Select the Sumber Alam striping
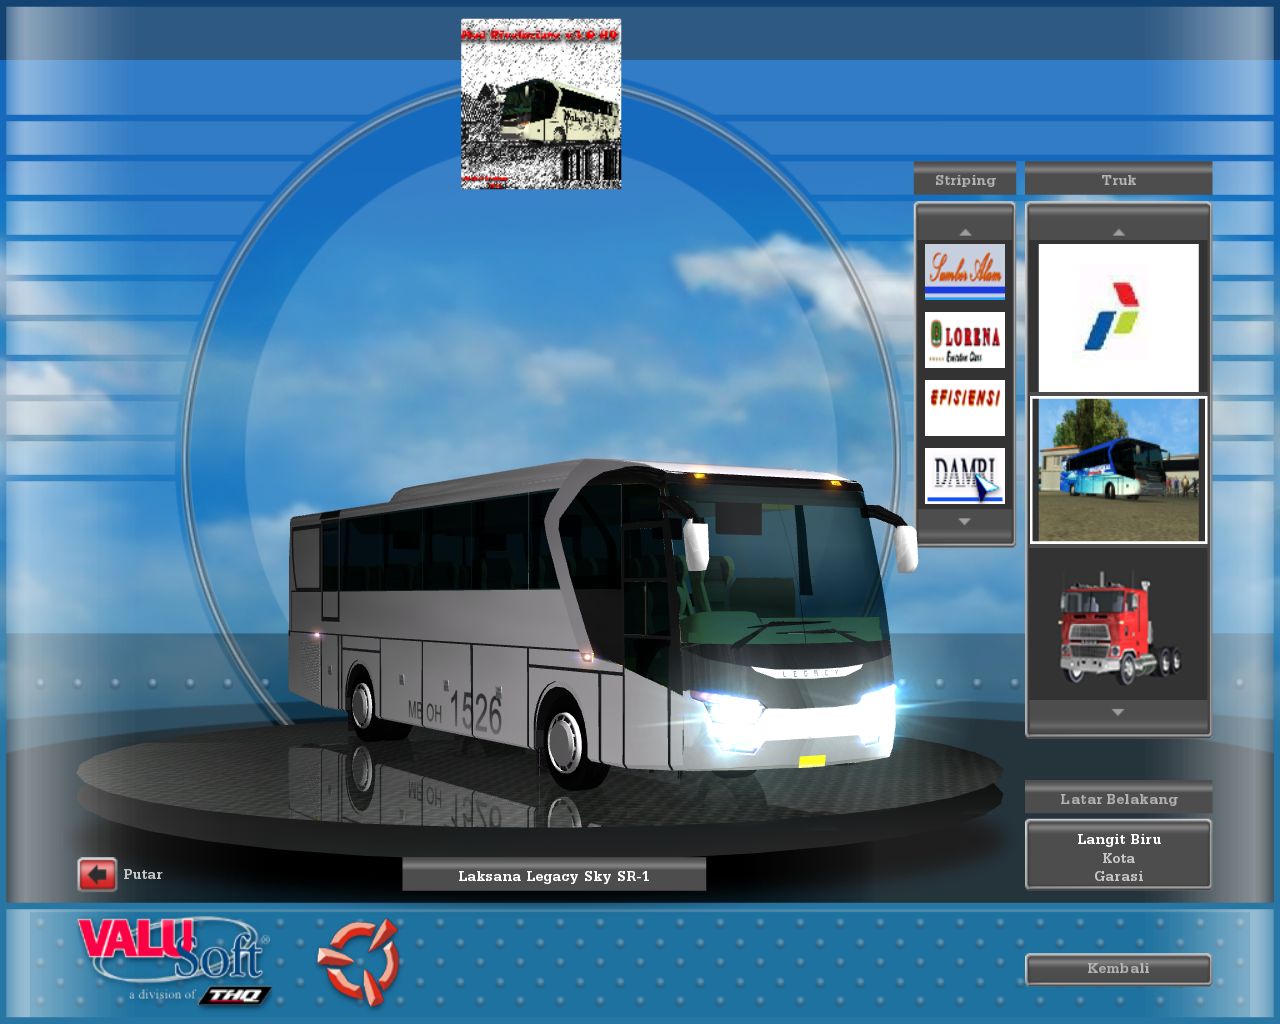This screenshot has width=1280, height=1024. 965,271
